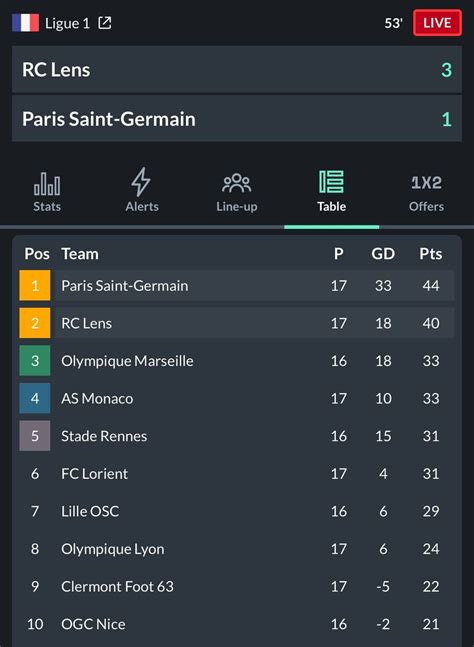The height and width of the screenshot is (647, 474).
Task: Select Olympique Marseille in the table
Action: [x=127, y=361]
